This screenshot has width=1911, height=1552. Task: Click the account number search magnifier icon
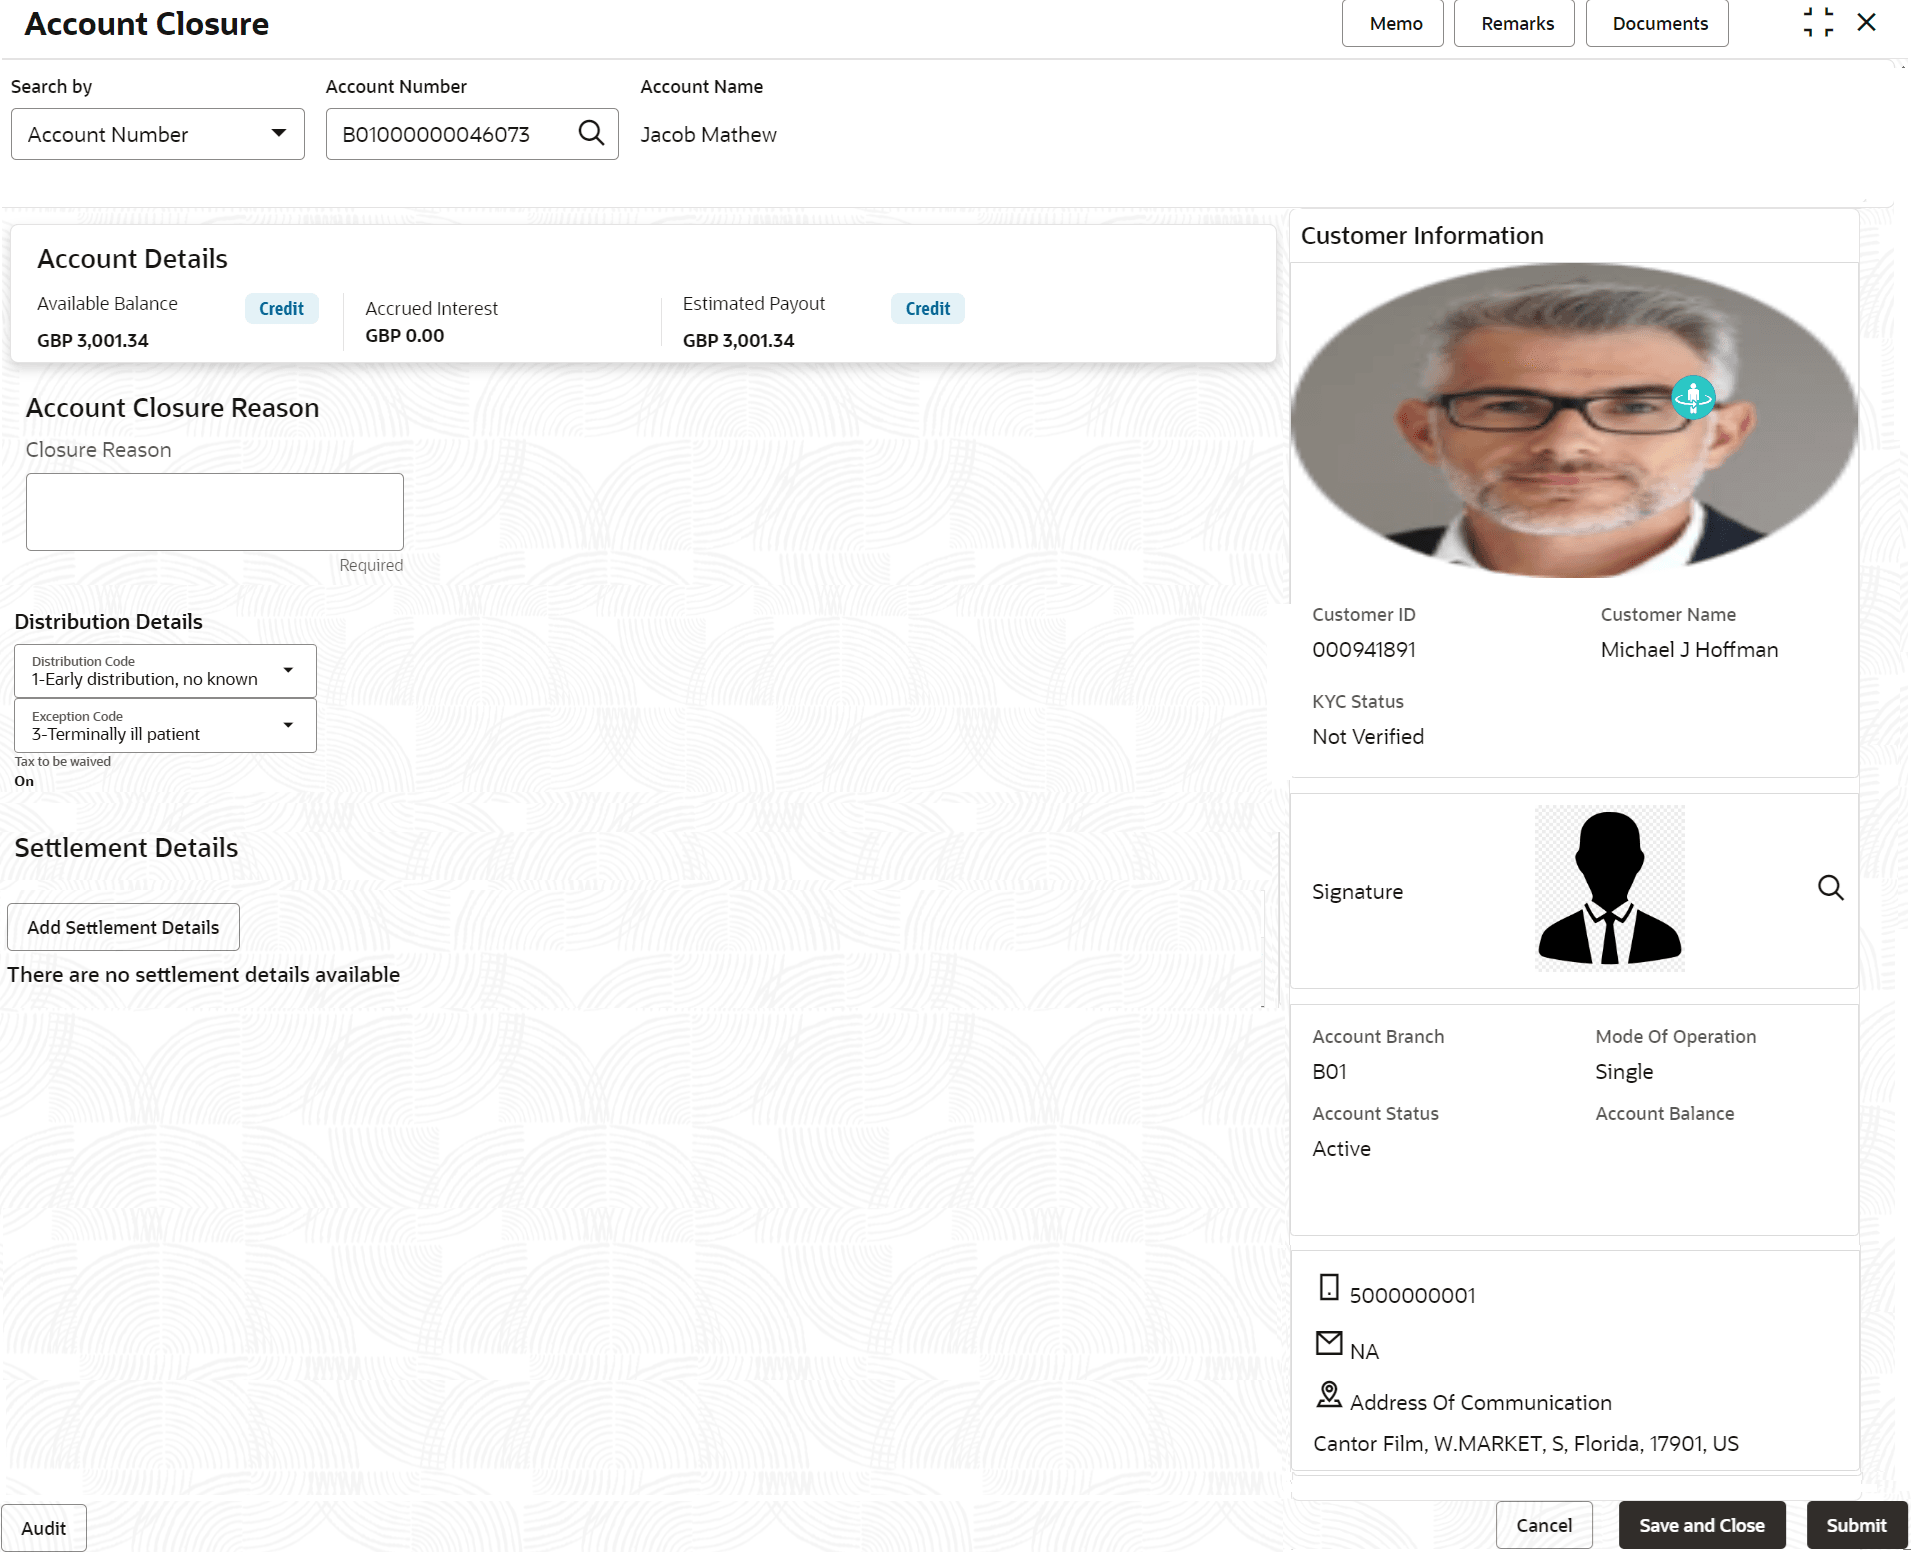591,133
